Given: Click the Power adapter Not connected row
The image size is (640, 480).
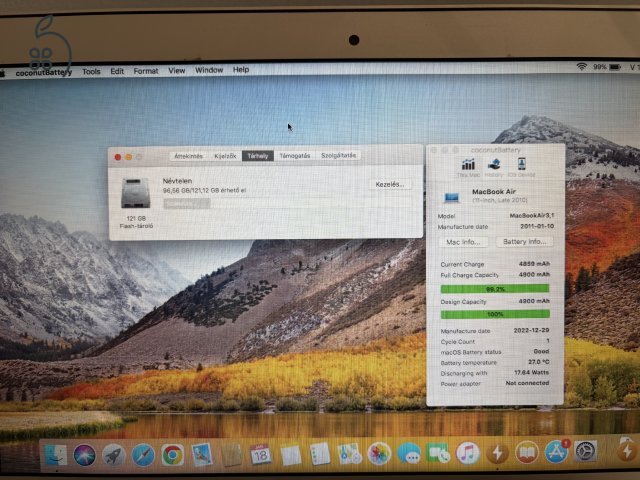Looking at the screenshot, I should pyautogui.click(x=495, y=383).
